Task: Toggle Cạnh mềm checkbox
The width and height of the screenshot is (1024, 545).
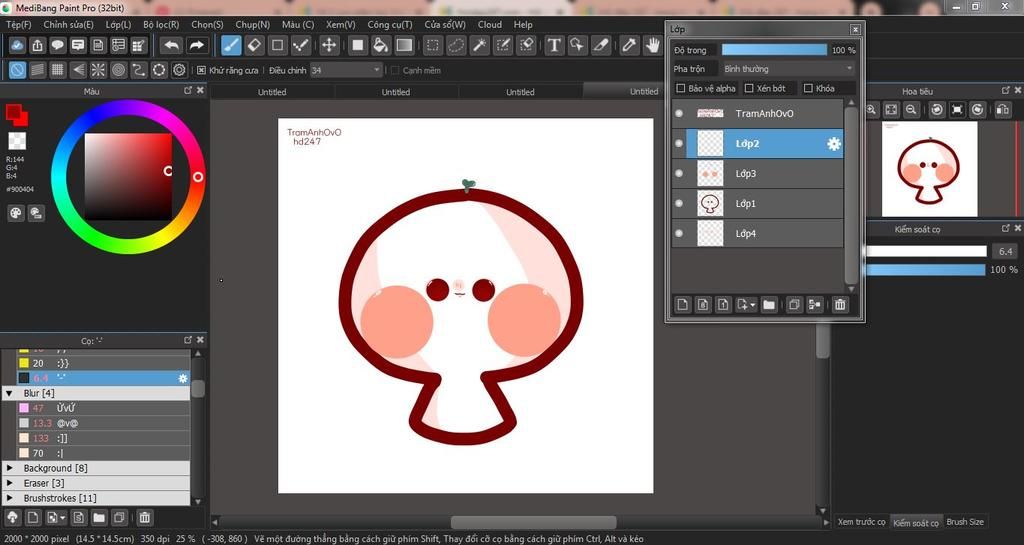Action: [394, 70]
